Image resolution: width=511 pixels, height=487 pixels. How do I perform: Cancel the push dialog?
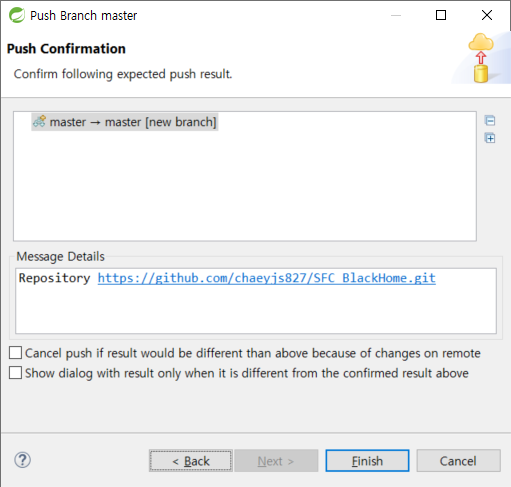[x=458, y=461]
